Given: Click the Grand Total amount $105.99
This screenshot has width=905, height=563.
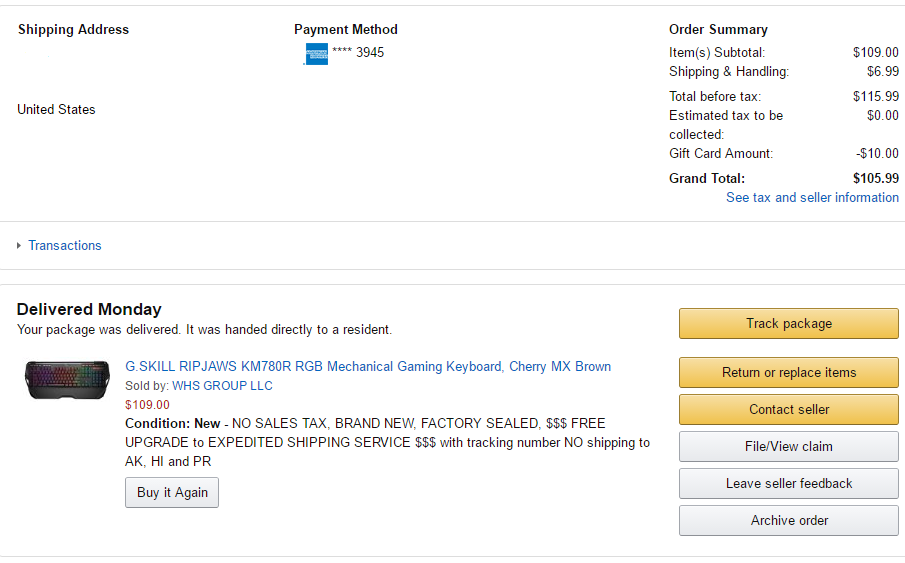Looking at the screenshot, I should tap(875, 179).
